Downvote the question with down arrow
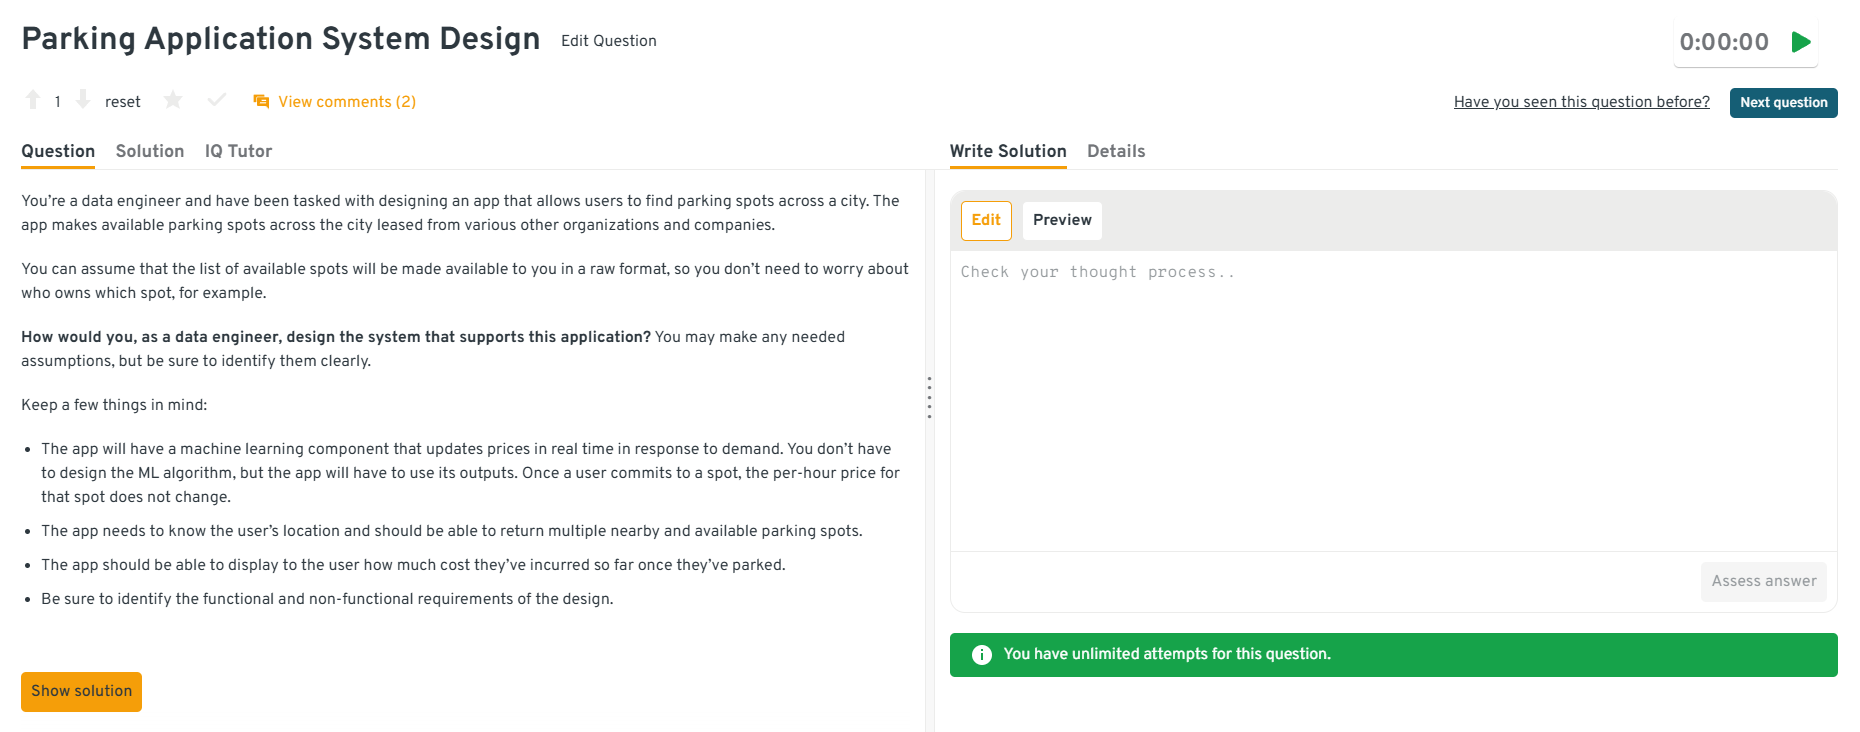This screenshot has height=732, width=1860. click(83, 100)
